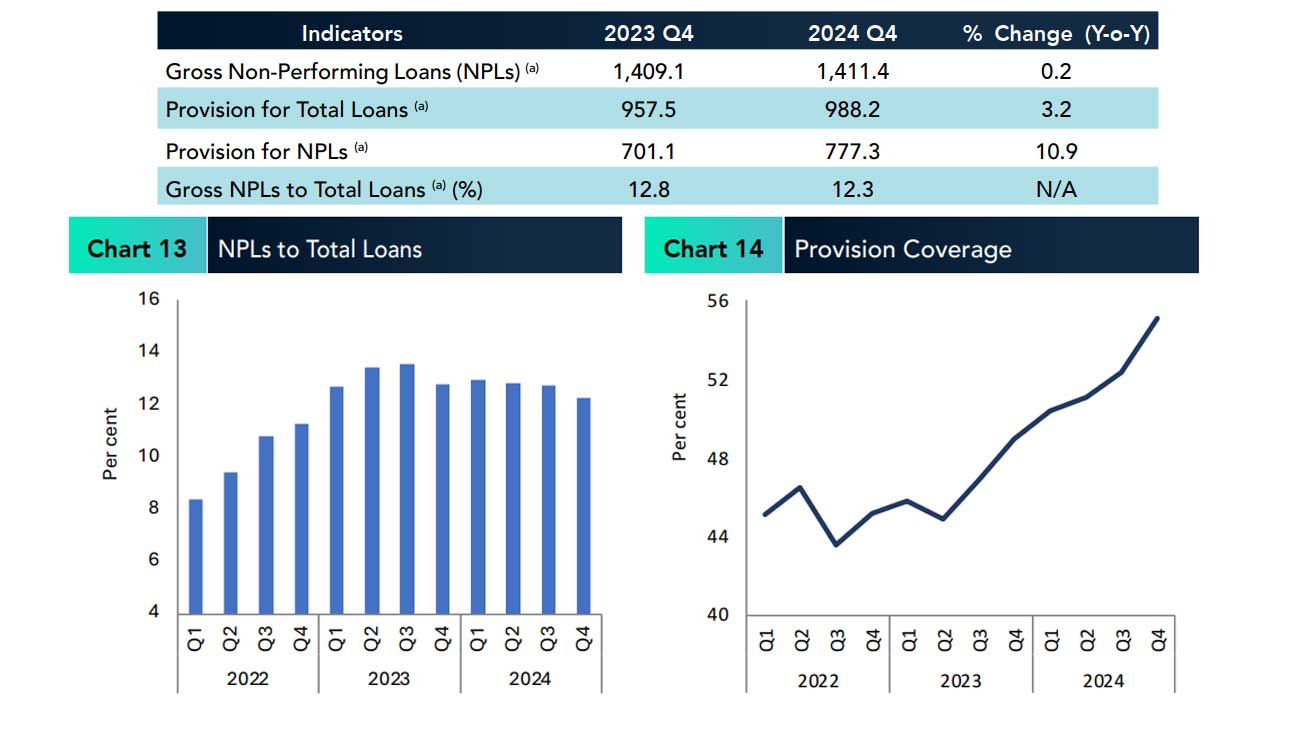Click the 'Indicators' column header
Screen dimensions: 1306x737
[352, 33]
